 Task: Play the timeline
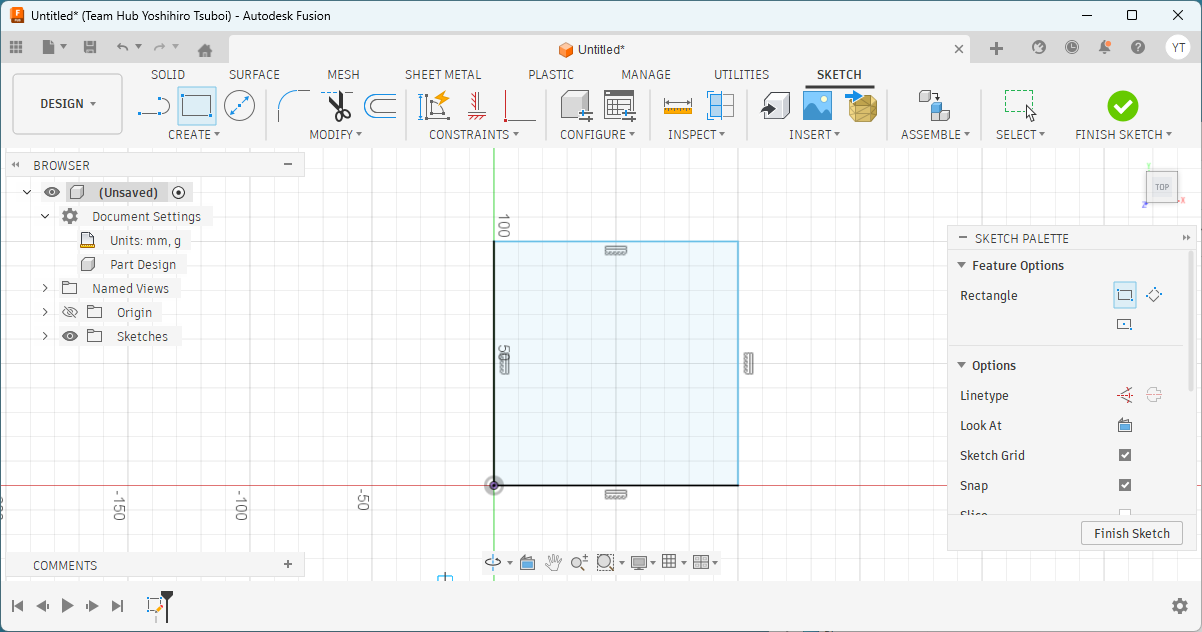tap(67, 605)
